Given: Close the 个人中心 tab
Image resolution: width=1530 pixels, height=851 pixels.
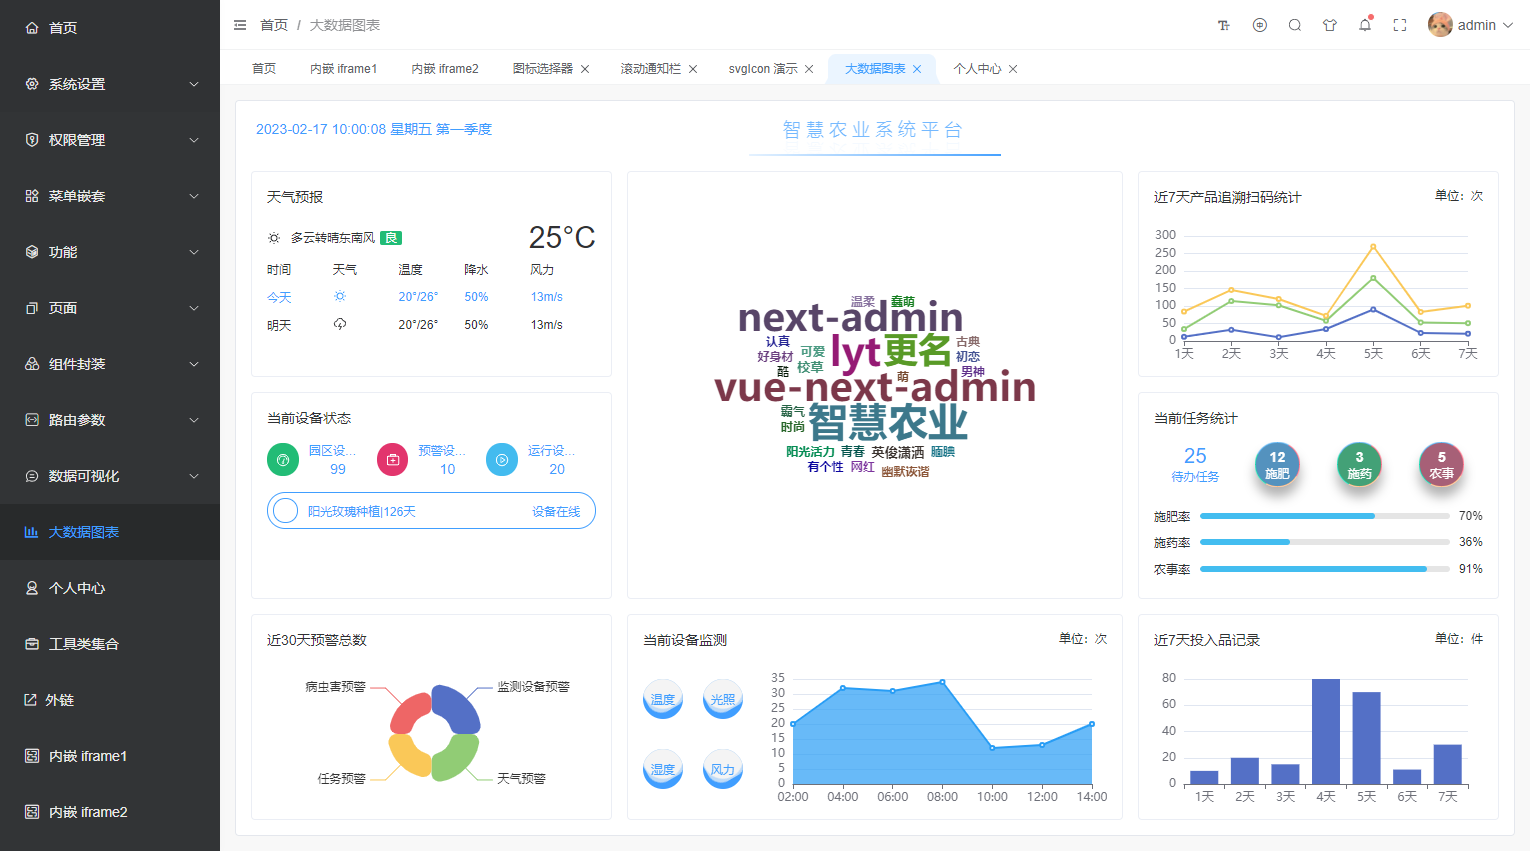Looking at the screenshot, I should point(1013,69).
